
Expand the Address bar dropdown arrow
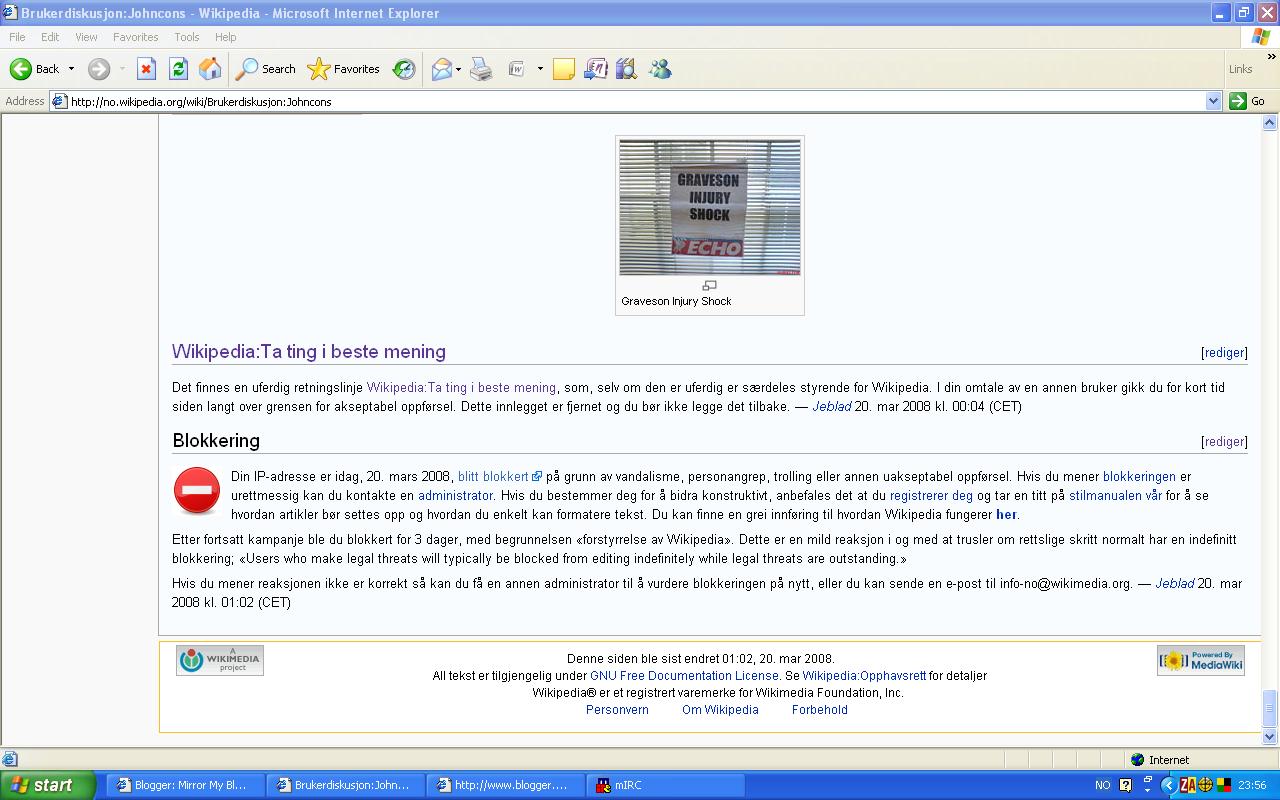click(x=1213, y=101)
